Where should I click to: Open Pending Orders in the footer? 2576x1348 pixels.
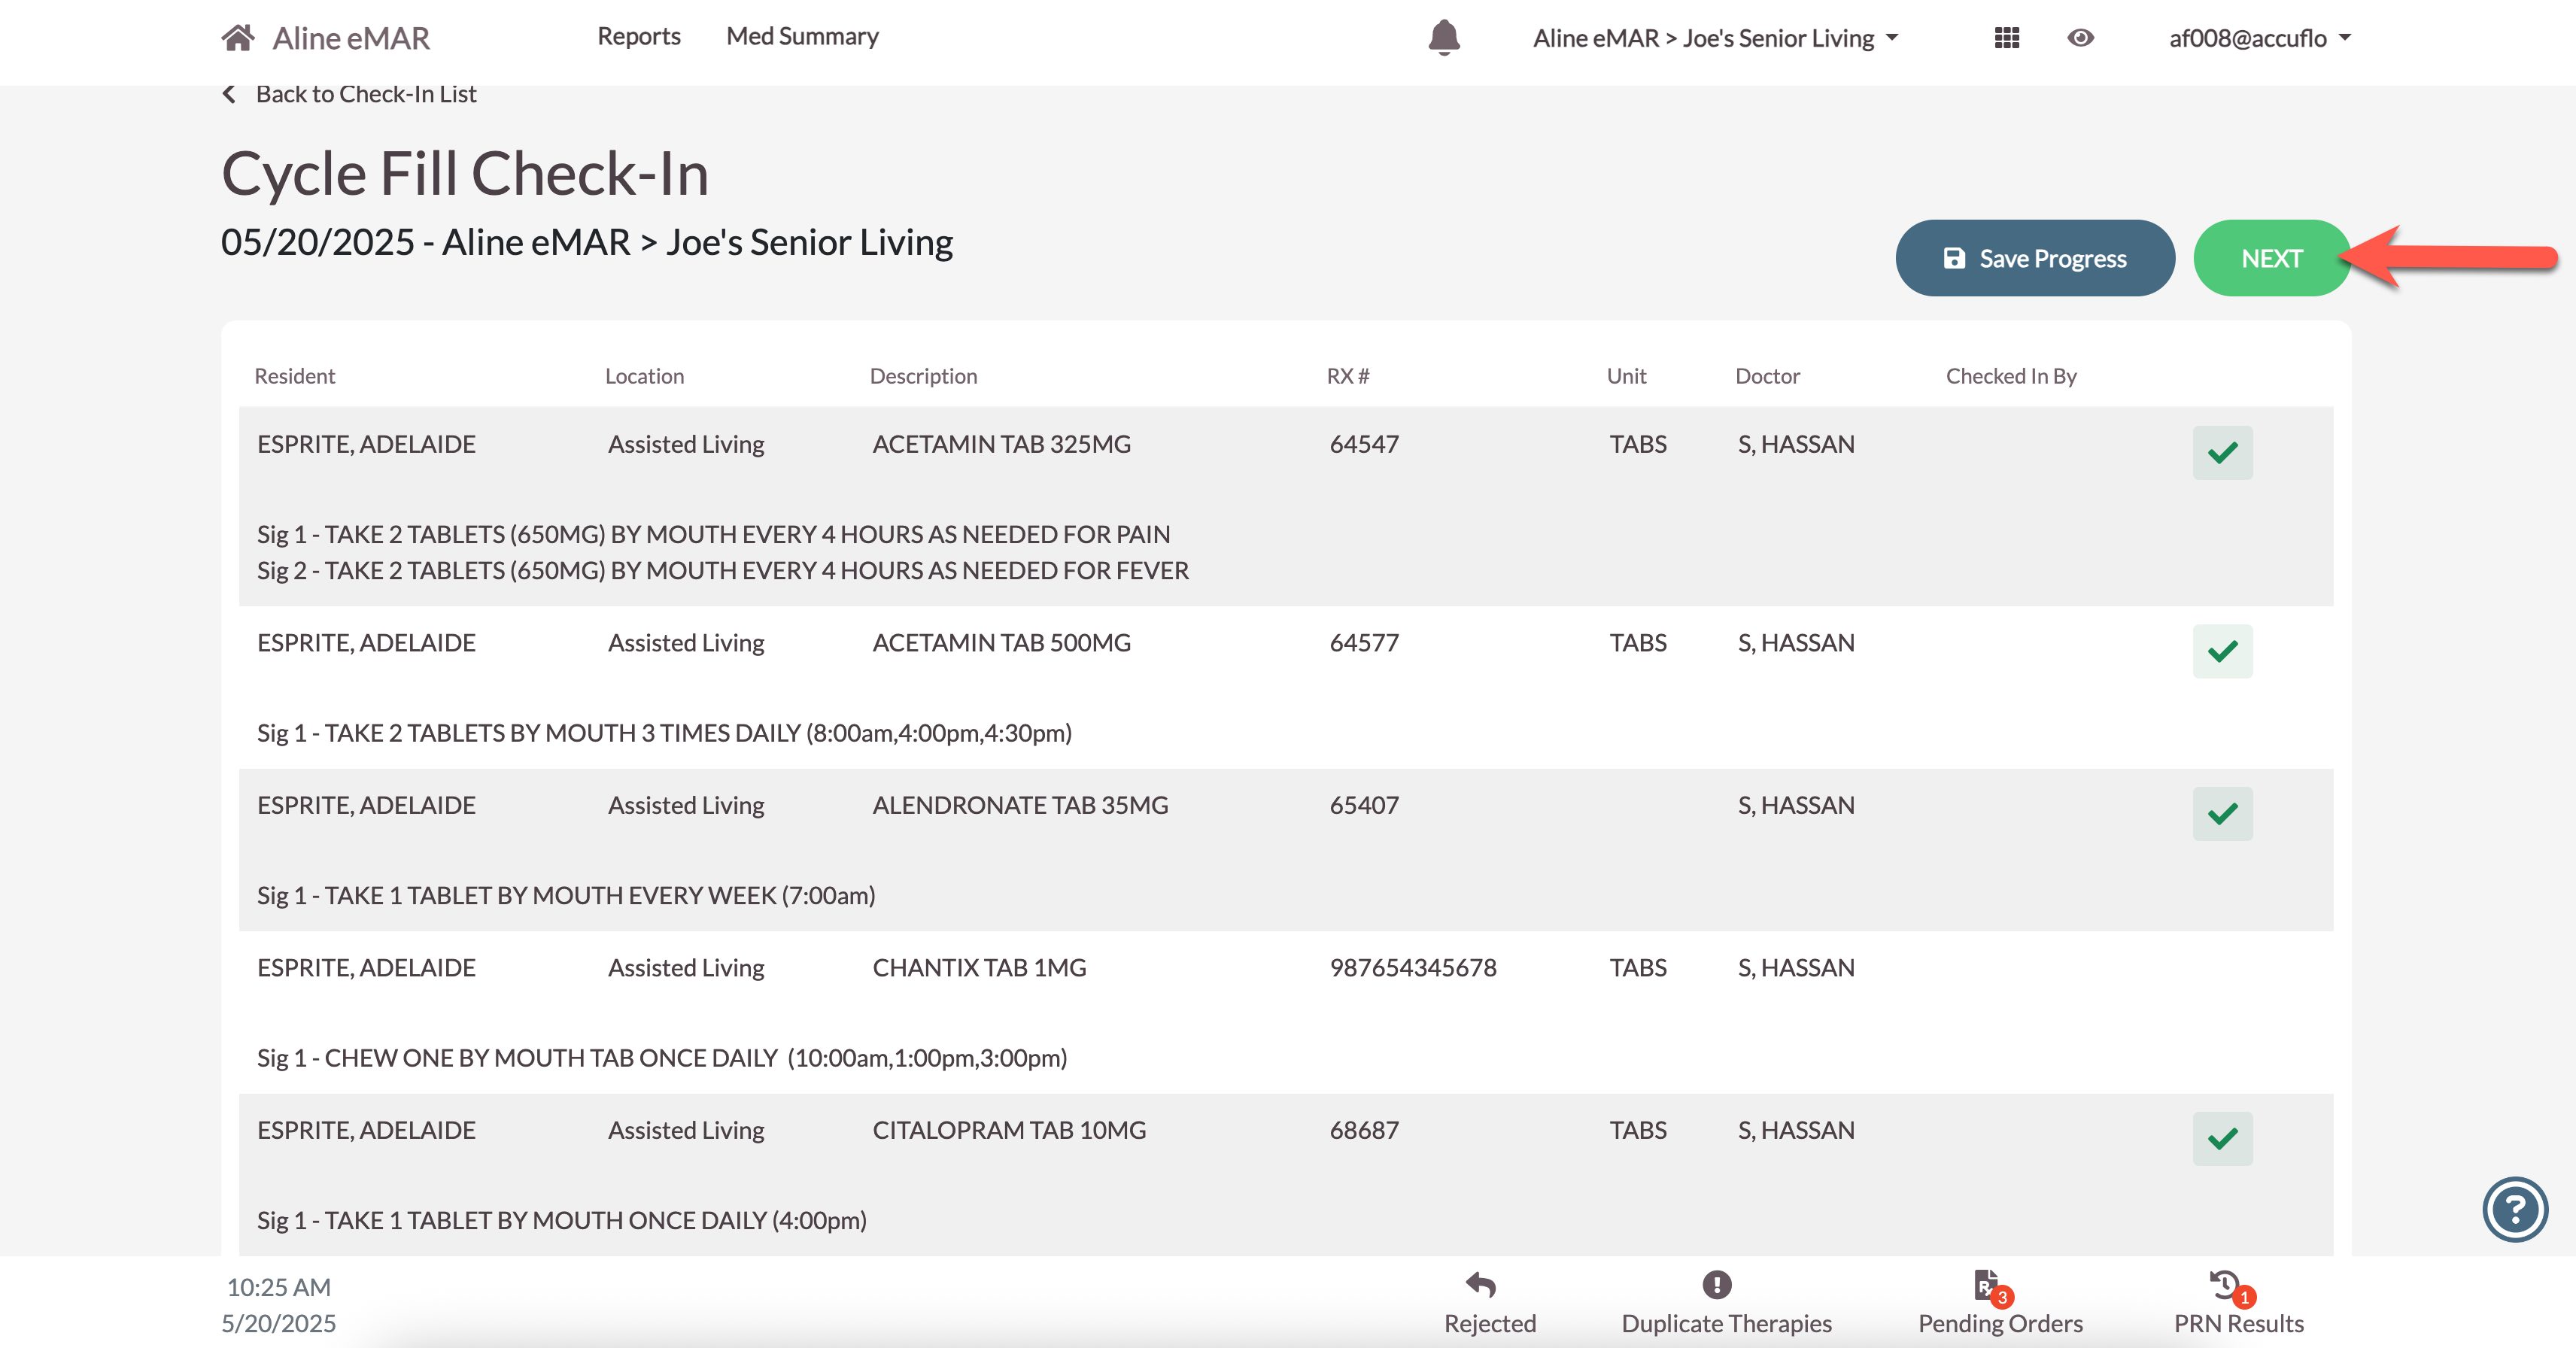(x=1999, y=1302)
